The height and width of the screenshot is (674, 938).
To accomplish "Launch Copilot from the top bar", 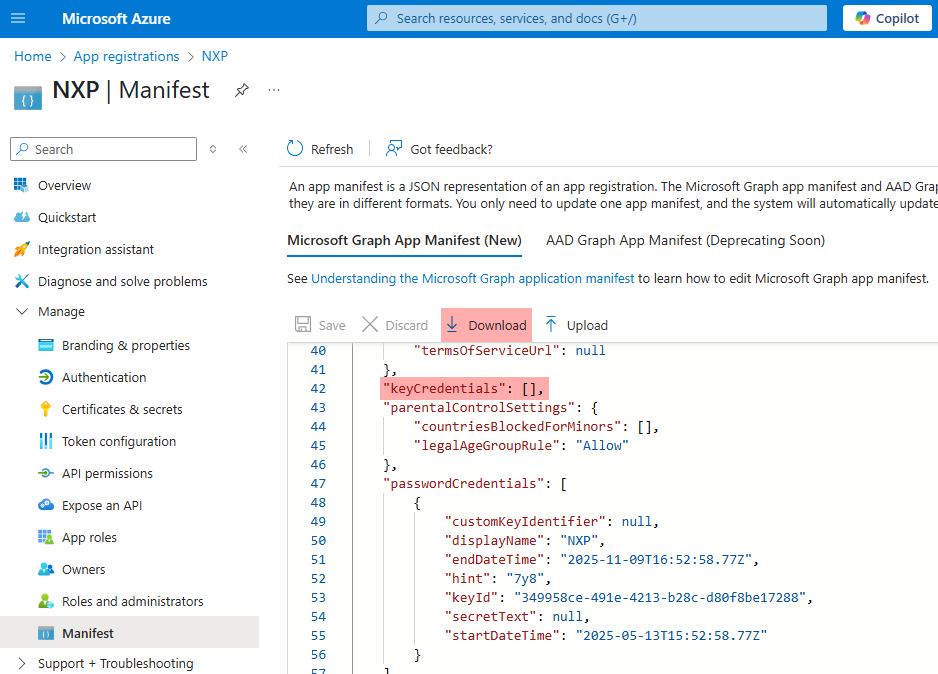I will (x=886, y=18).
